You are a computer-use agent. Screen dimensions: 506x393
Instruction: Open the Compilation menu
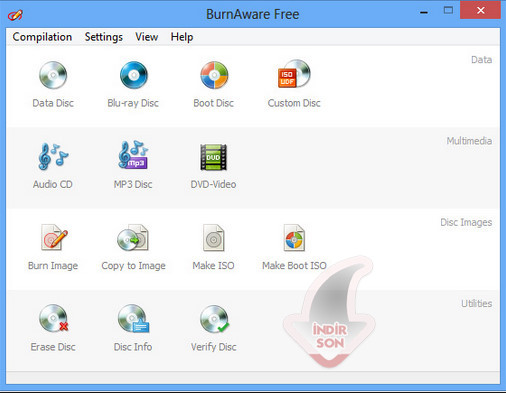[42, 37]
